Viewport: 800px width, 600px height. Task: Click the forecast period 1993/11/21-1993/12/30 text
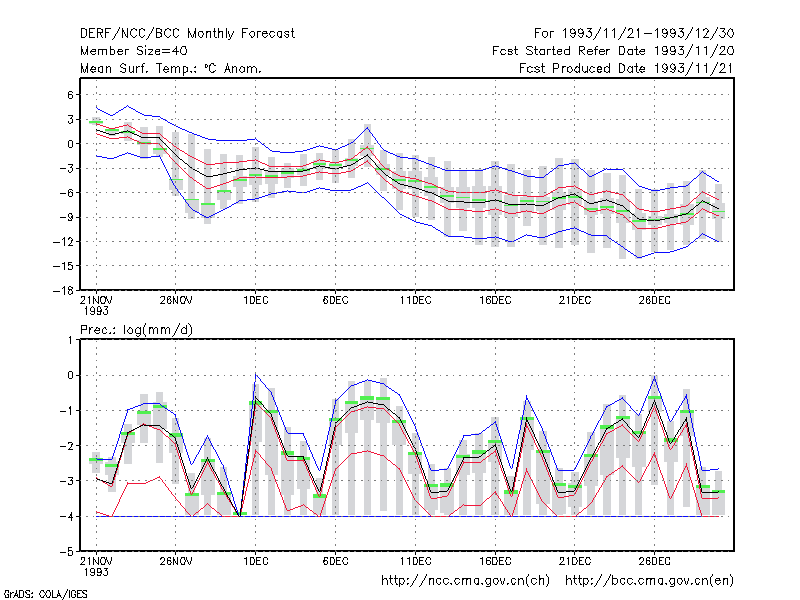634,34
